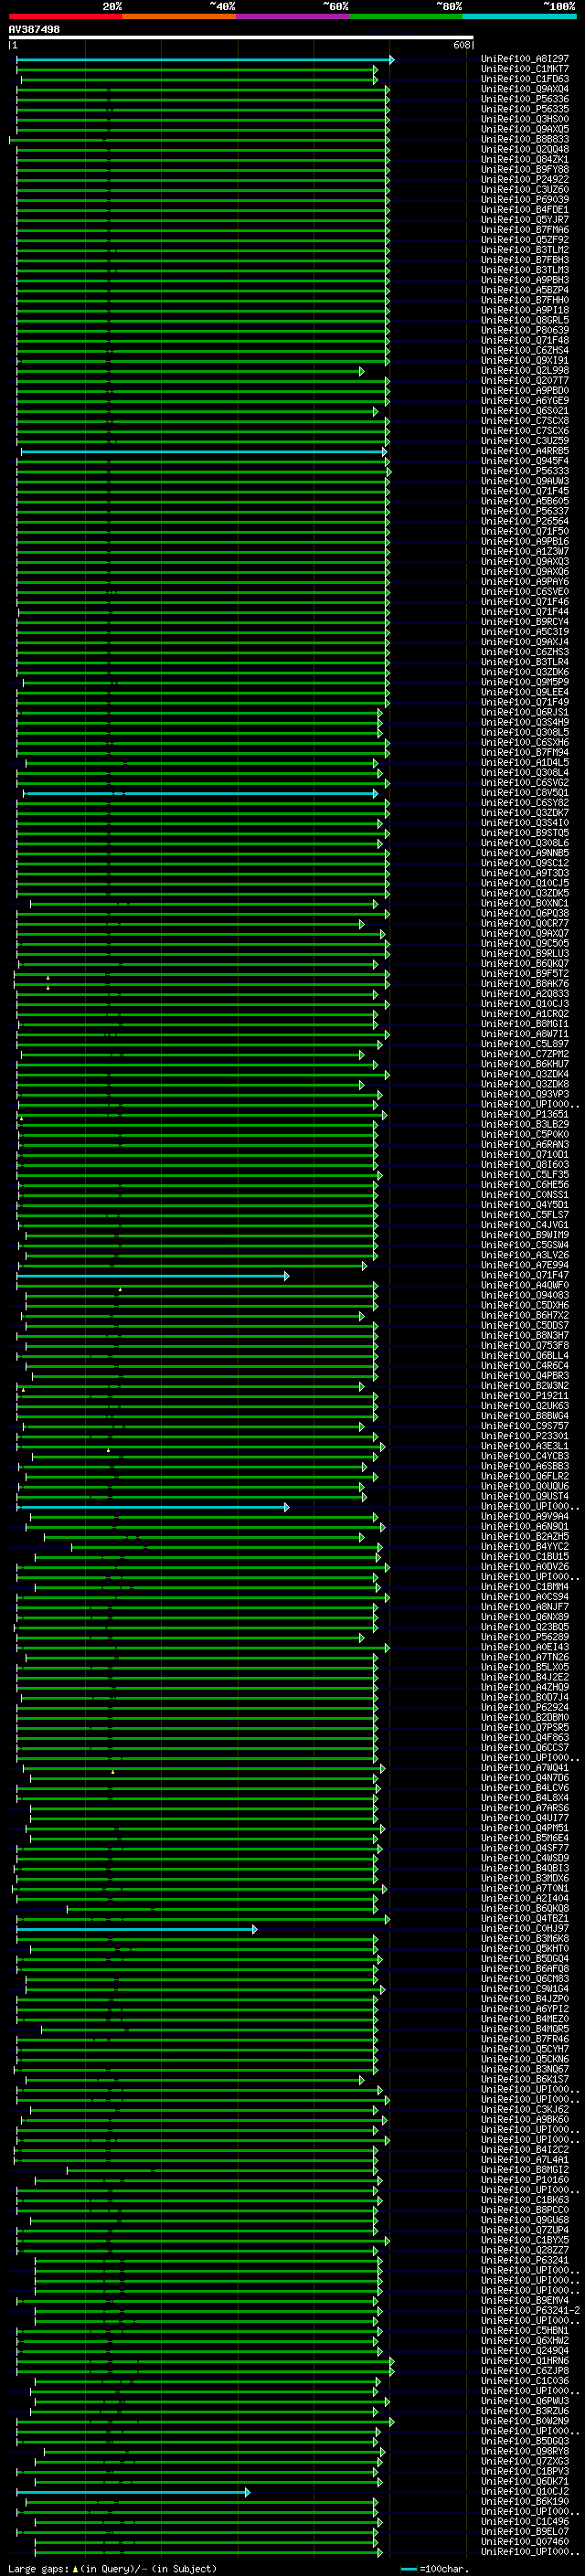Select UniRef100_A3E3L1 label
The height and width of the screenshot is (2576, 585).
point(525,1447)
